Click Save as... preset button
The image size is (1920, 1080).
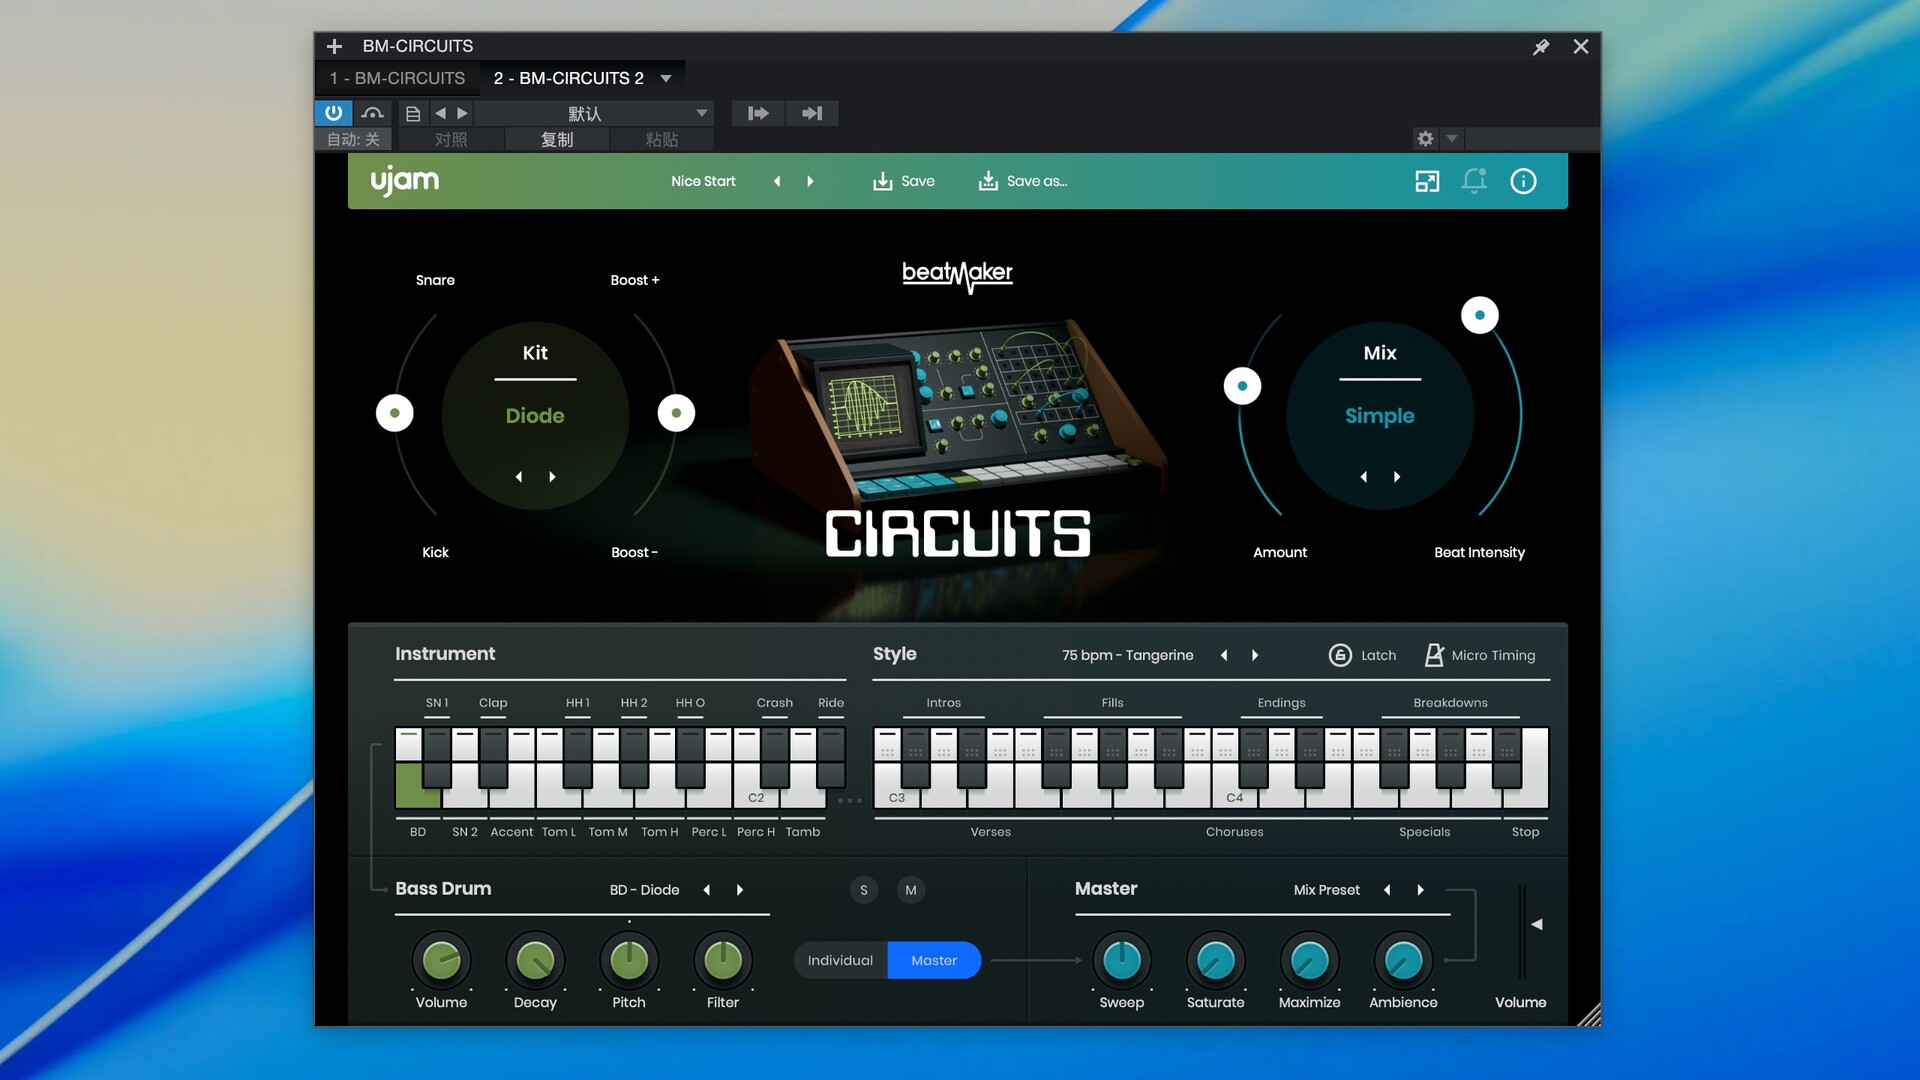pyautogui.click(x=1022, y=181)
